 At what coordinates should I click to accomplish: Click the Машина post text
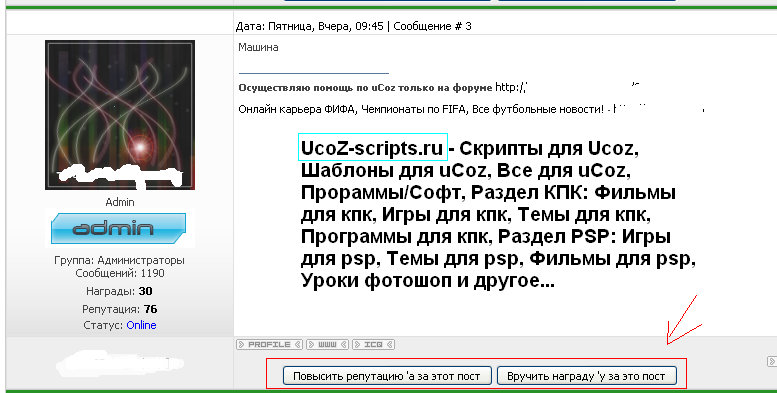point(258,48)
